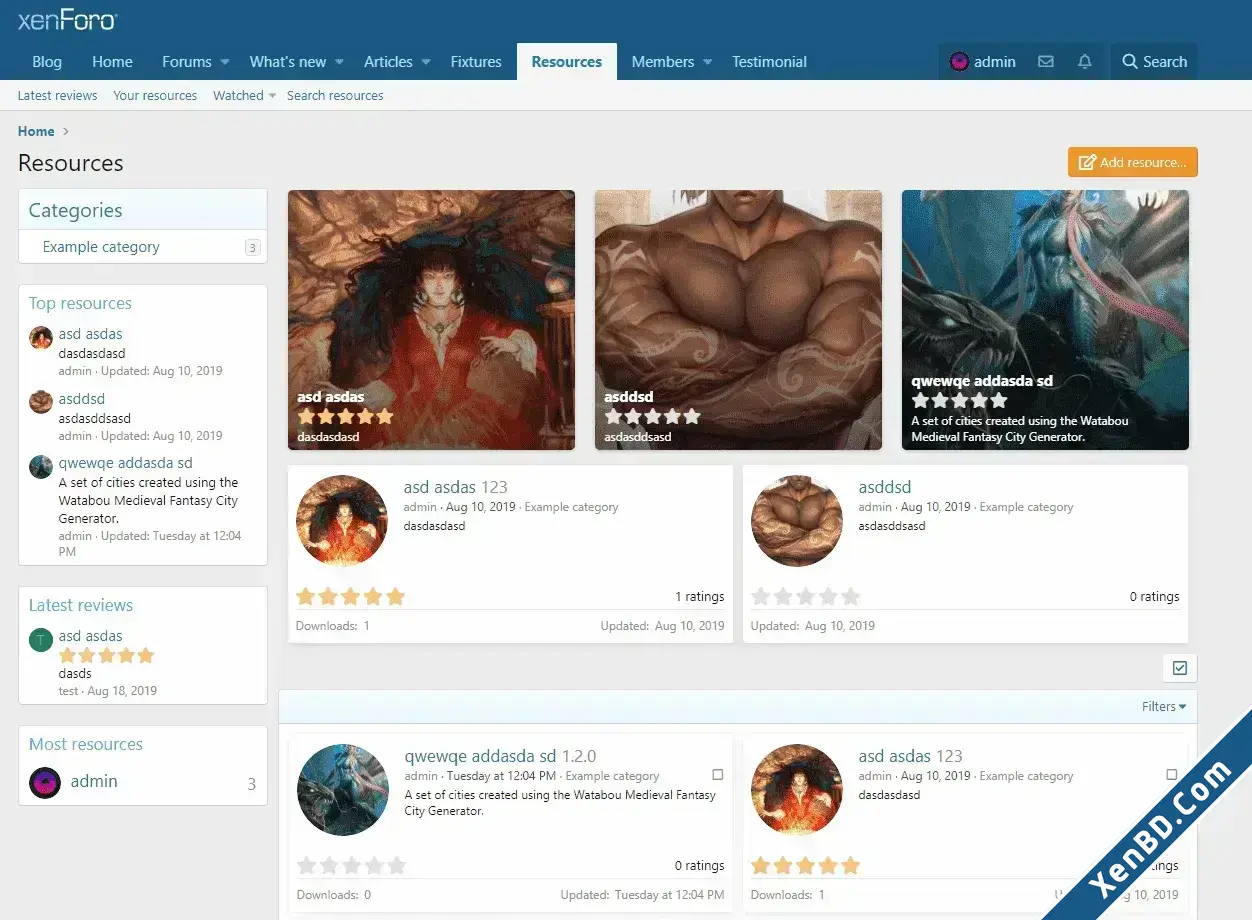Click Top resources heading
This screenshot has height=920, width=1252.
click(x=80, y=303)
